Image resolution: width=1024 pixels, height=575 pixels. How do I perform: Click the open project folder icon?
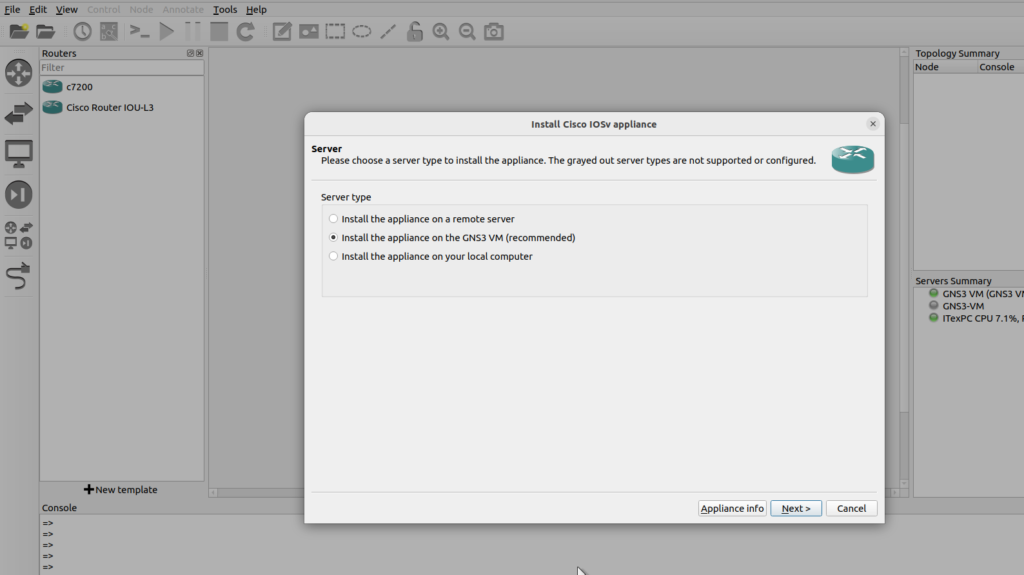[x=46, y=32]
